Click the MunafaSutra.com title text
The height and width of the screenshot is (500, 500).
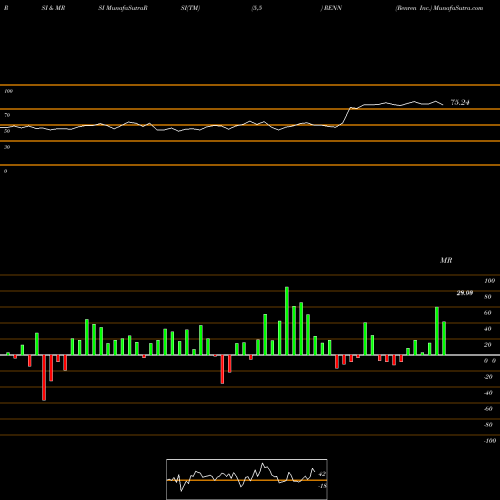pyautogui.click(x=458, y=8)
